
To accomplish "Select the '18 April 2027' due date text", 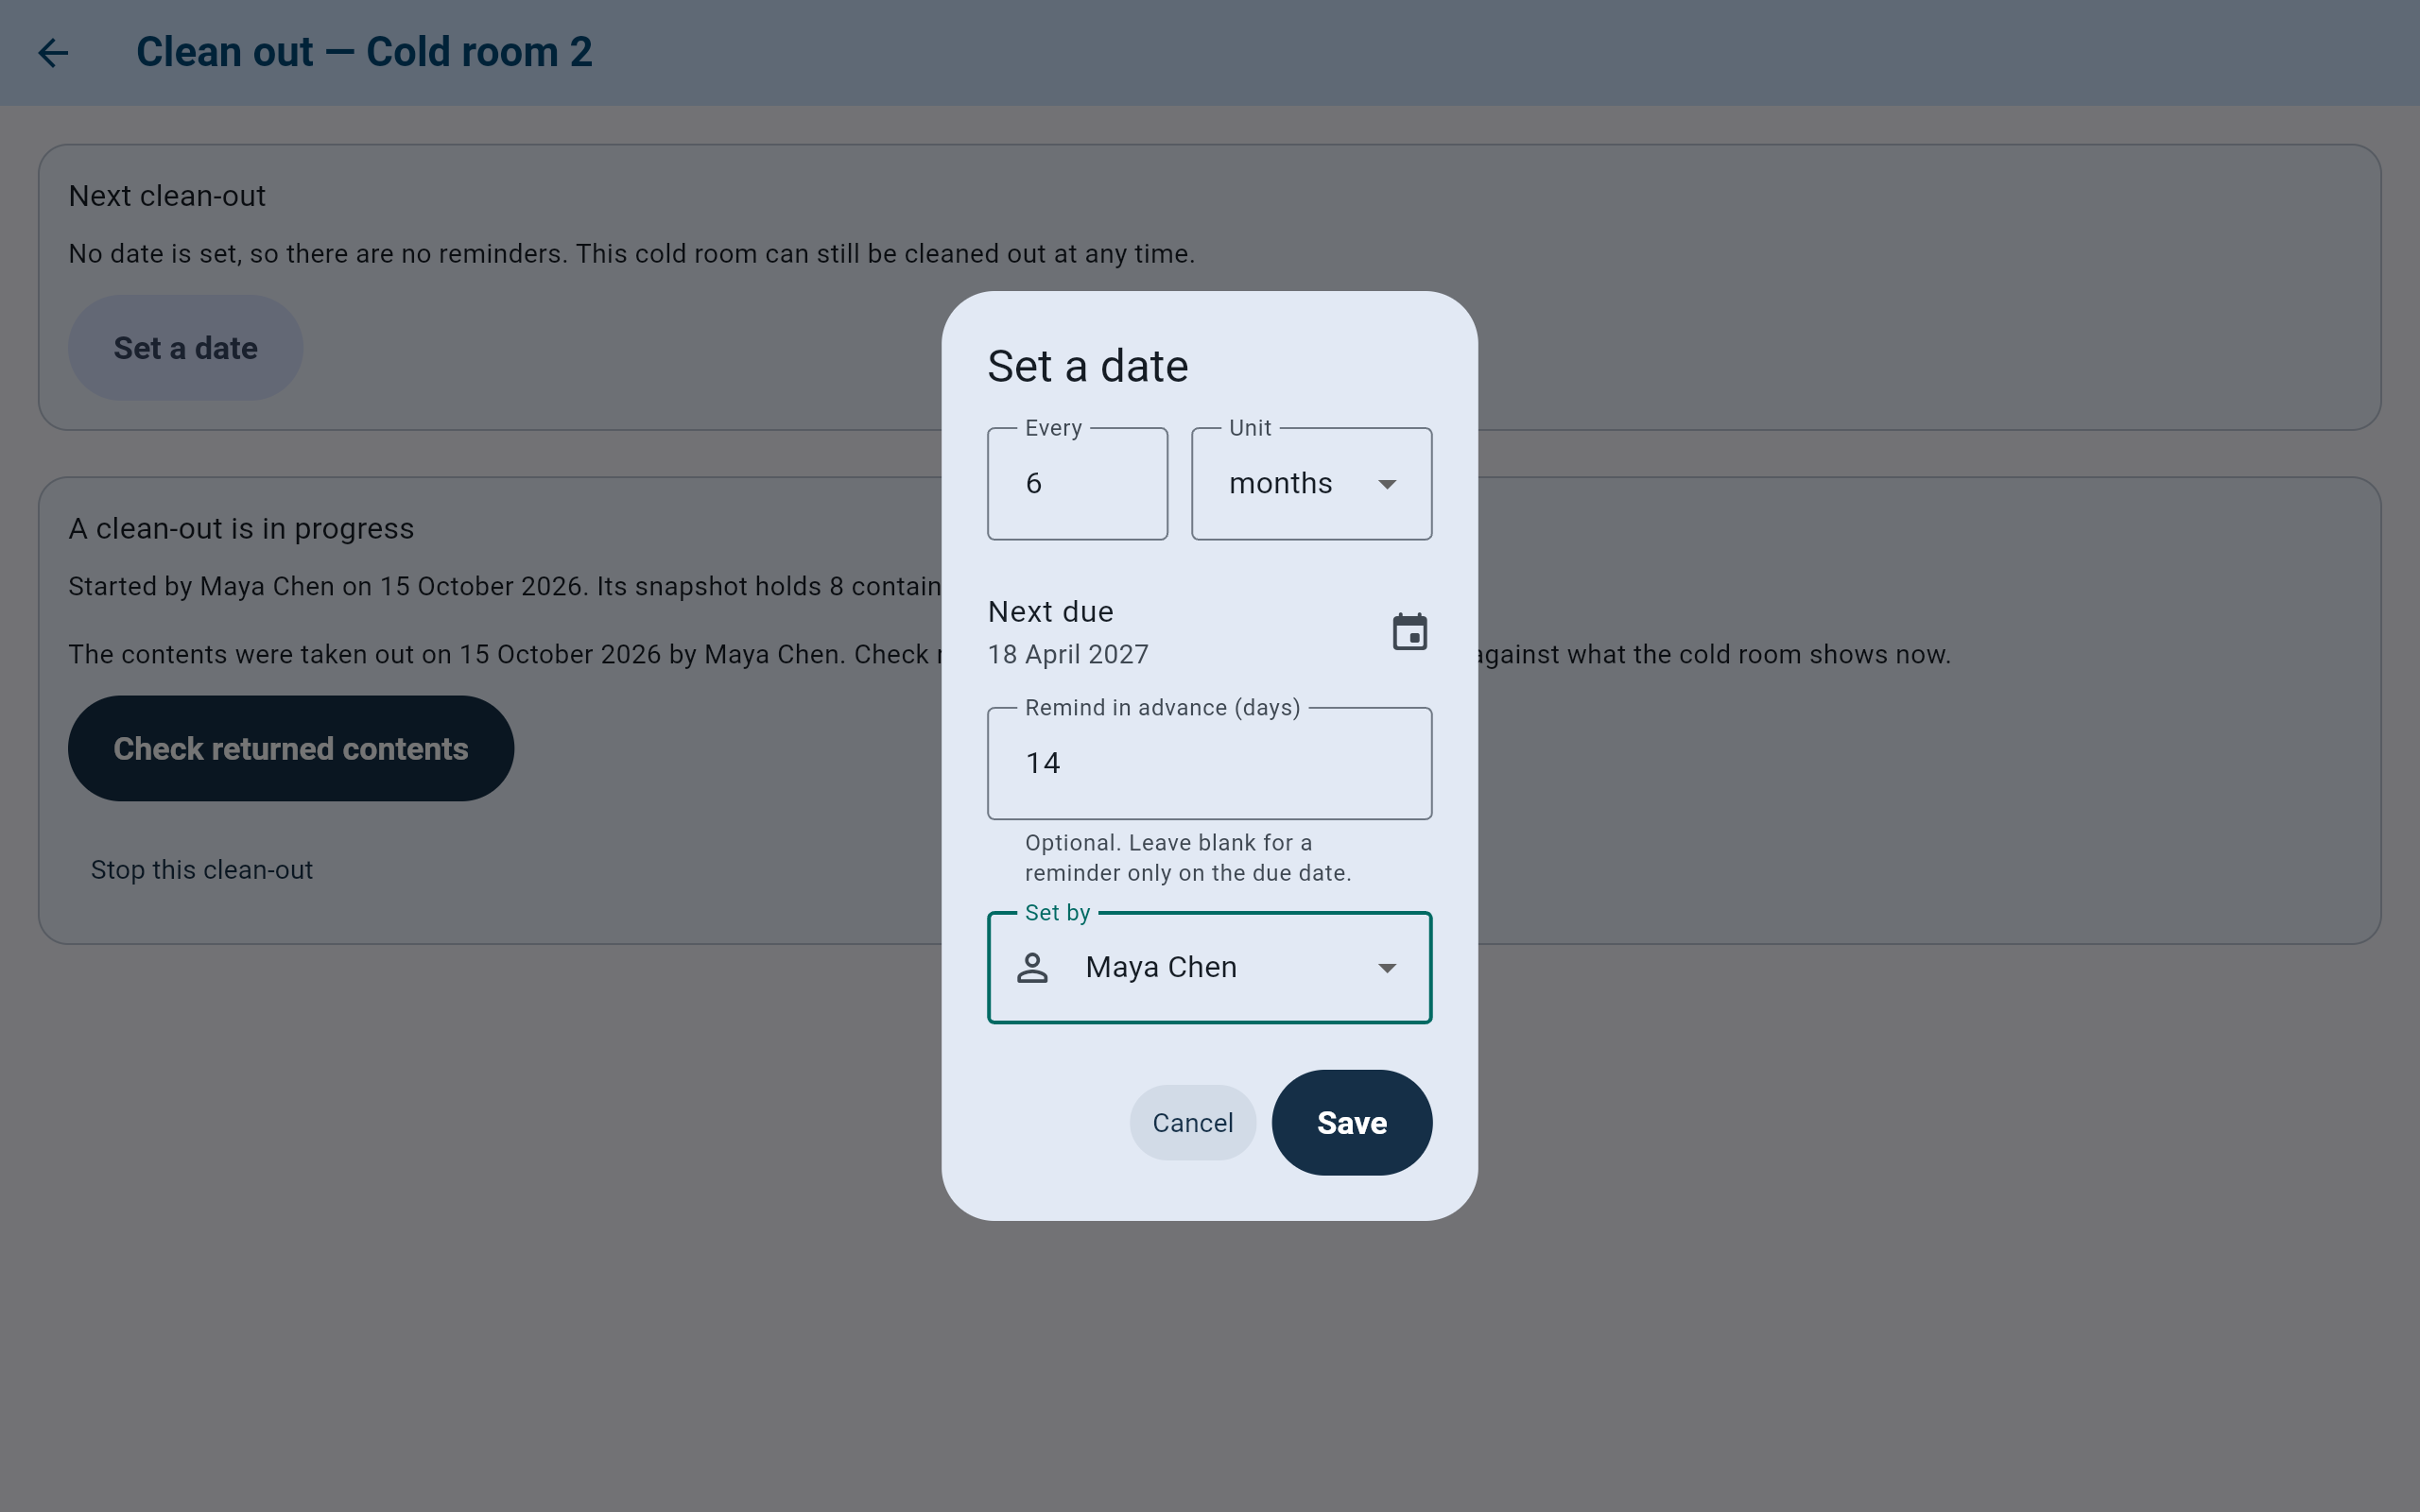I will (1068, 655).
